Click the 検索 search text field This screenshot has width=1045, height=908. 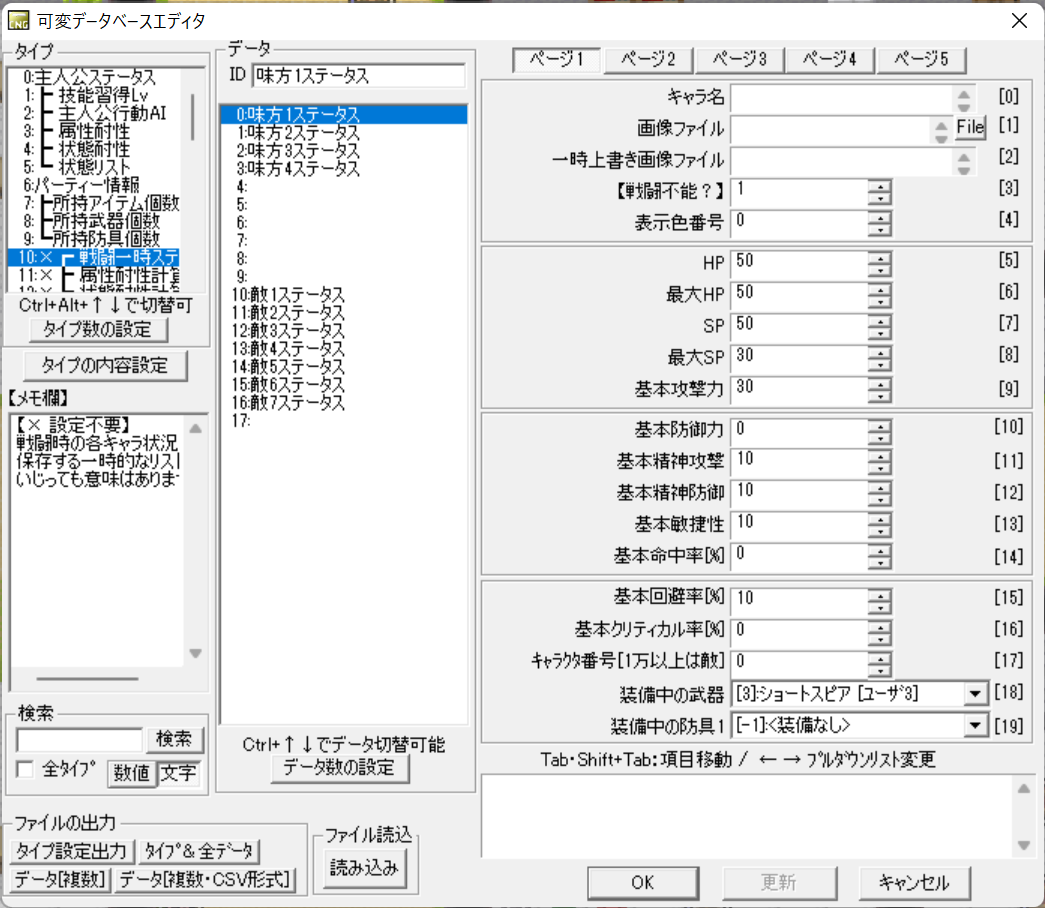[79, 739]
